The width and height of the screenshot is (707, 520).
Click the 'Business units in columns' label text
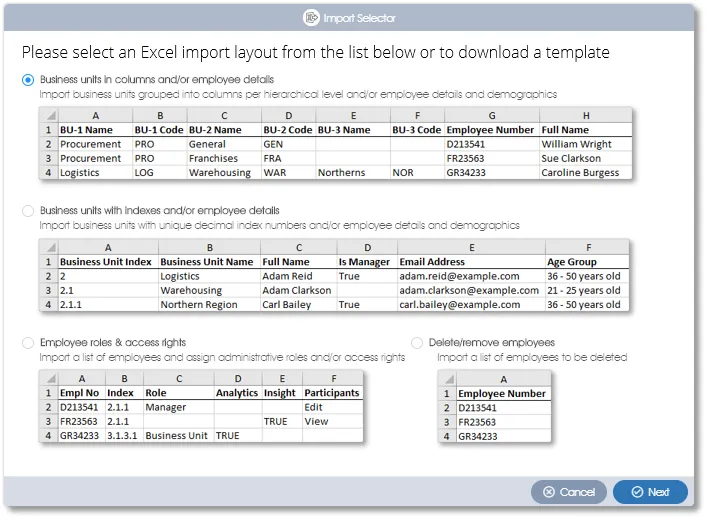156,80
